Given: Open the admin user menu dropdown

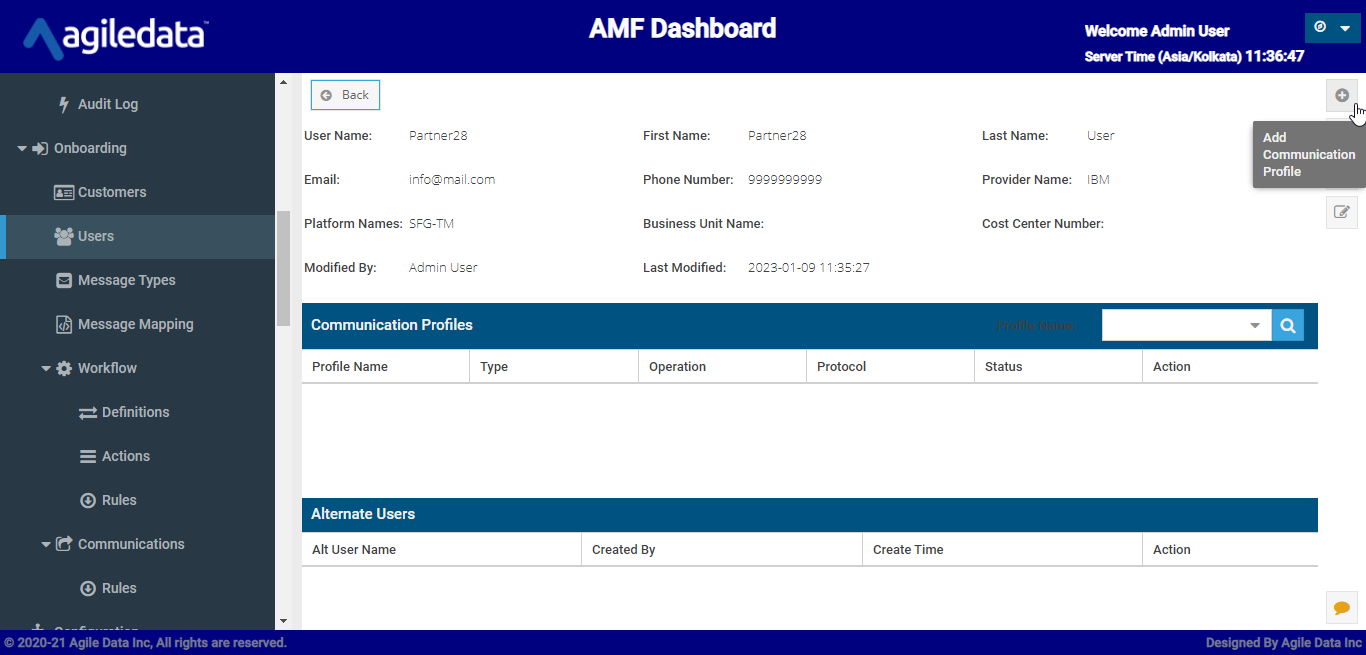Looking at the screenshot, I should (x=1333, y=28).
